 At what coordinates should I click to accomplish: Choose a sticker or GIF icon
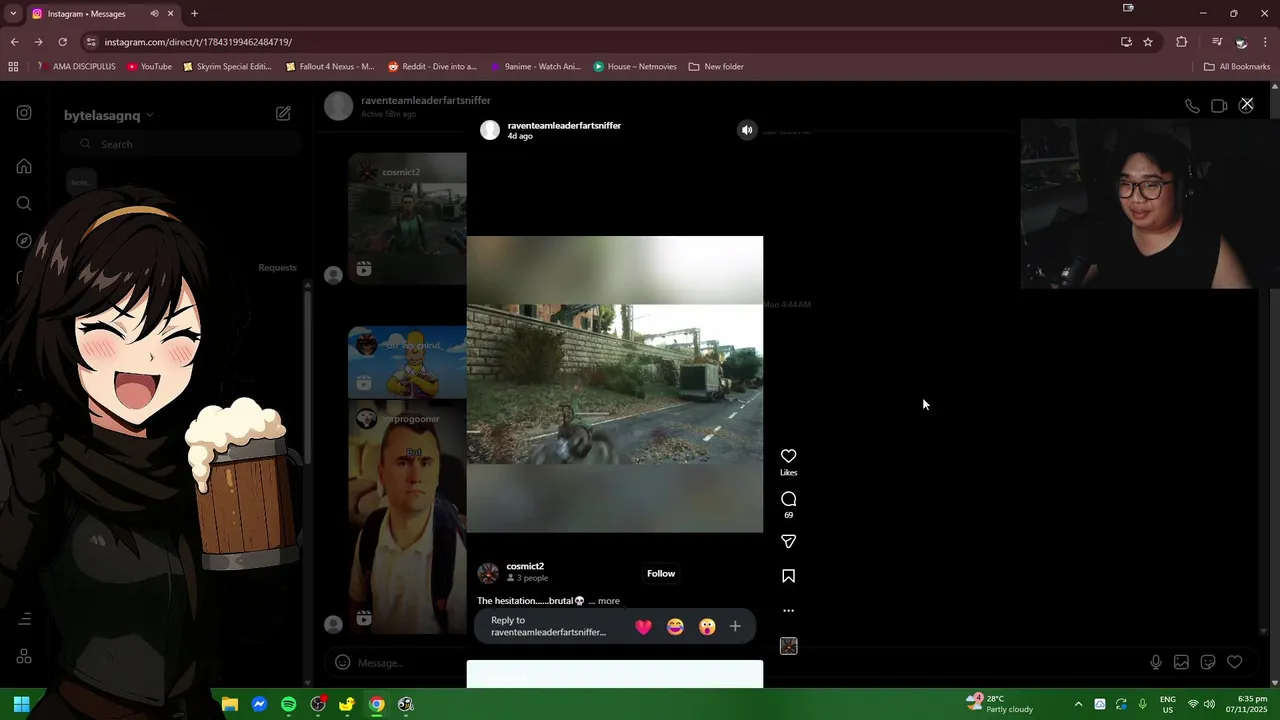pos(1208,662)
